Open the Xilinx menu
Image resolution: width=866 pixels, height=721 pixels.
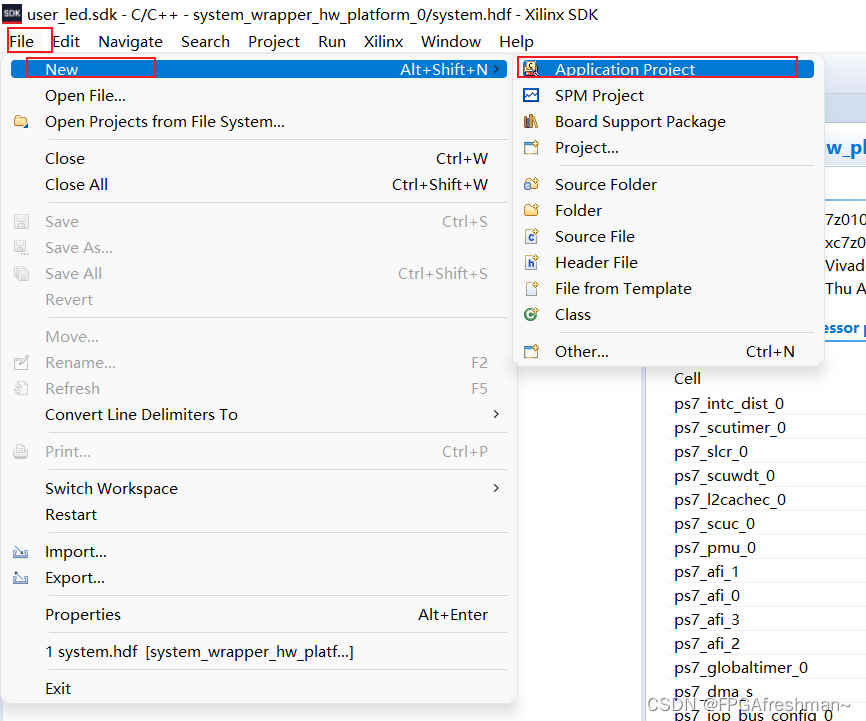(x=383, y=41)
